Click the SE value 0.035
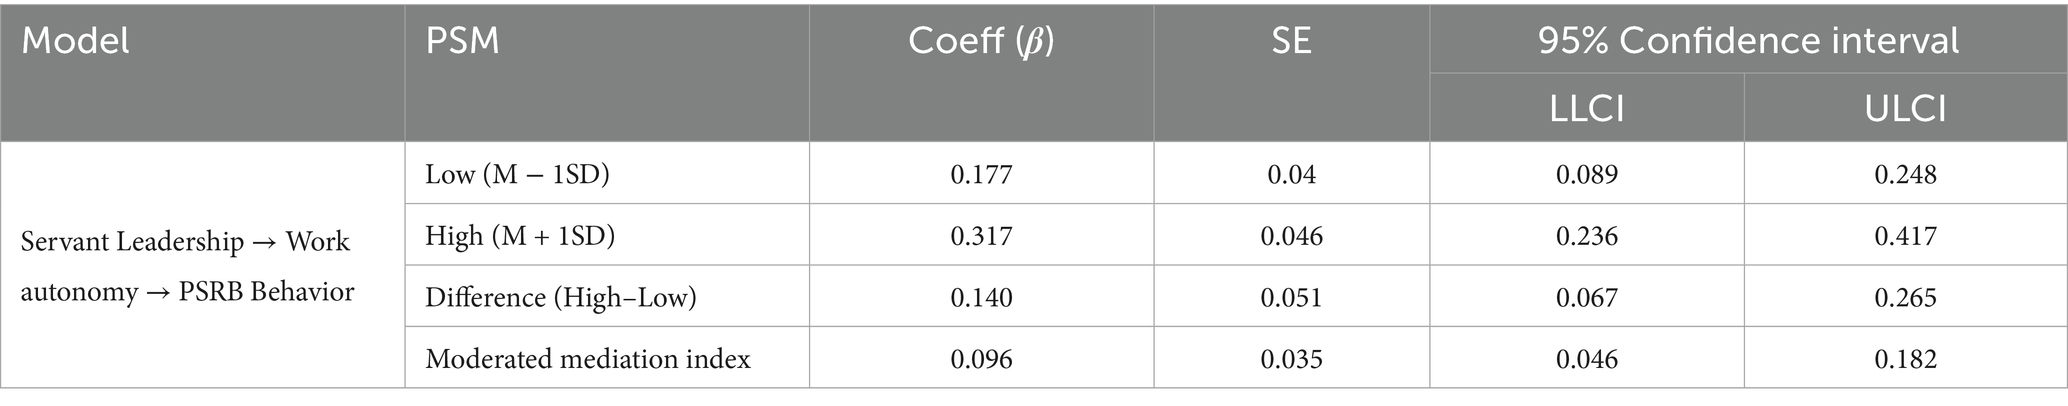 tap(1291, 358)
